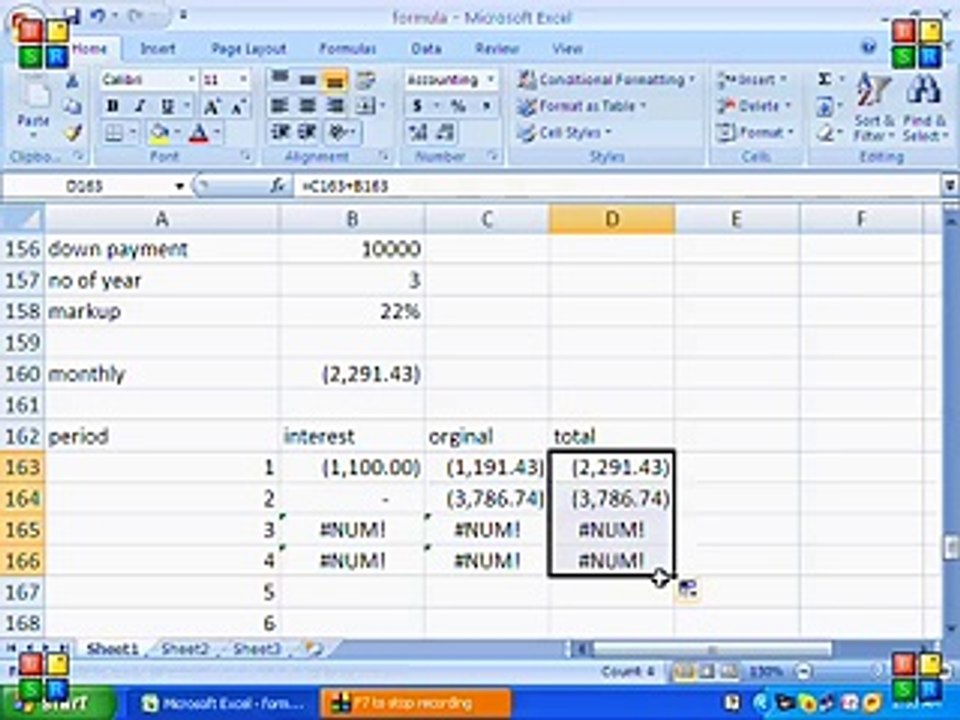Image resolution: width=960 pixels, height=720 pixels.
Task: Toggle Bottom Align (highlighted) button
Action: click(334, 80)
